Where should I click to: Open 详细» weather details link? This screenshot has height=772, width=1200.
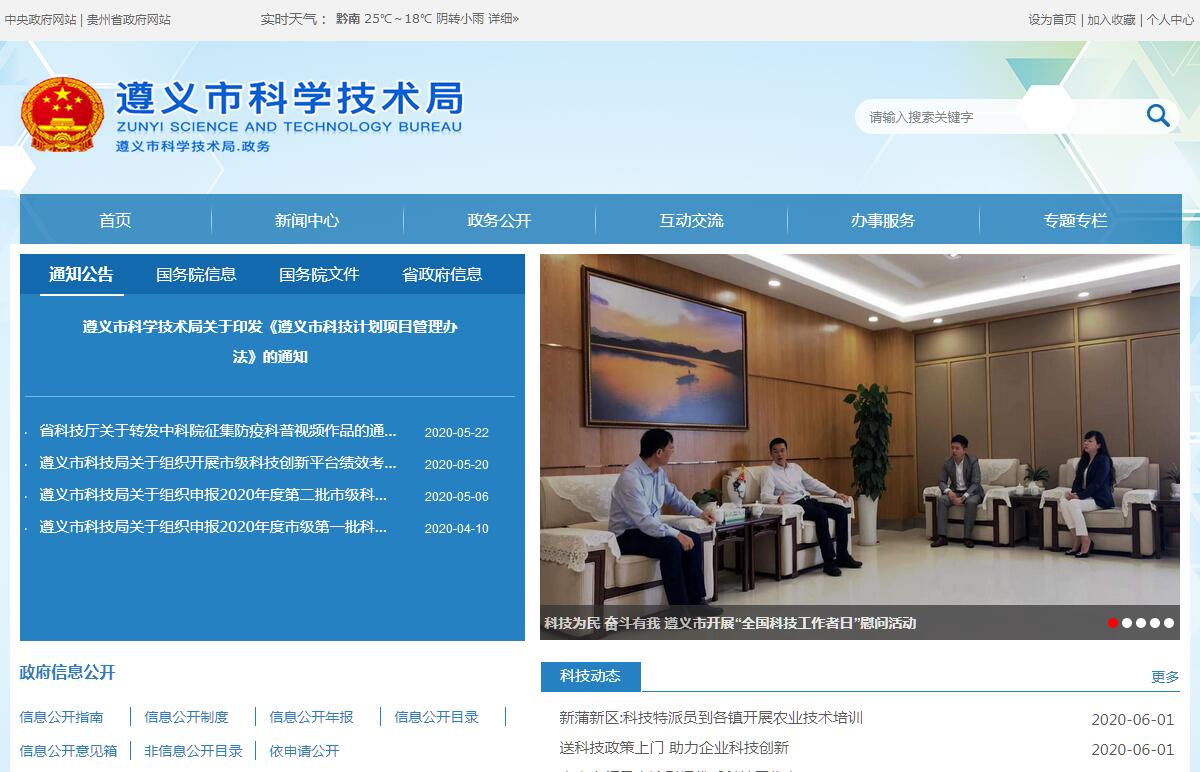point(503,19)
